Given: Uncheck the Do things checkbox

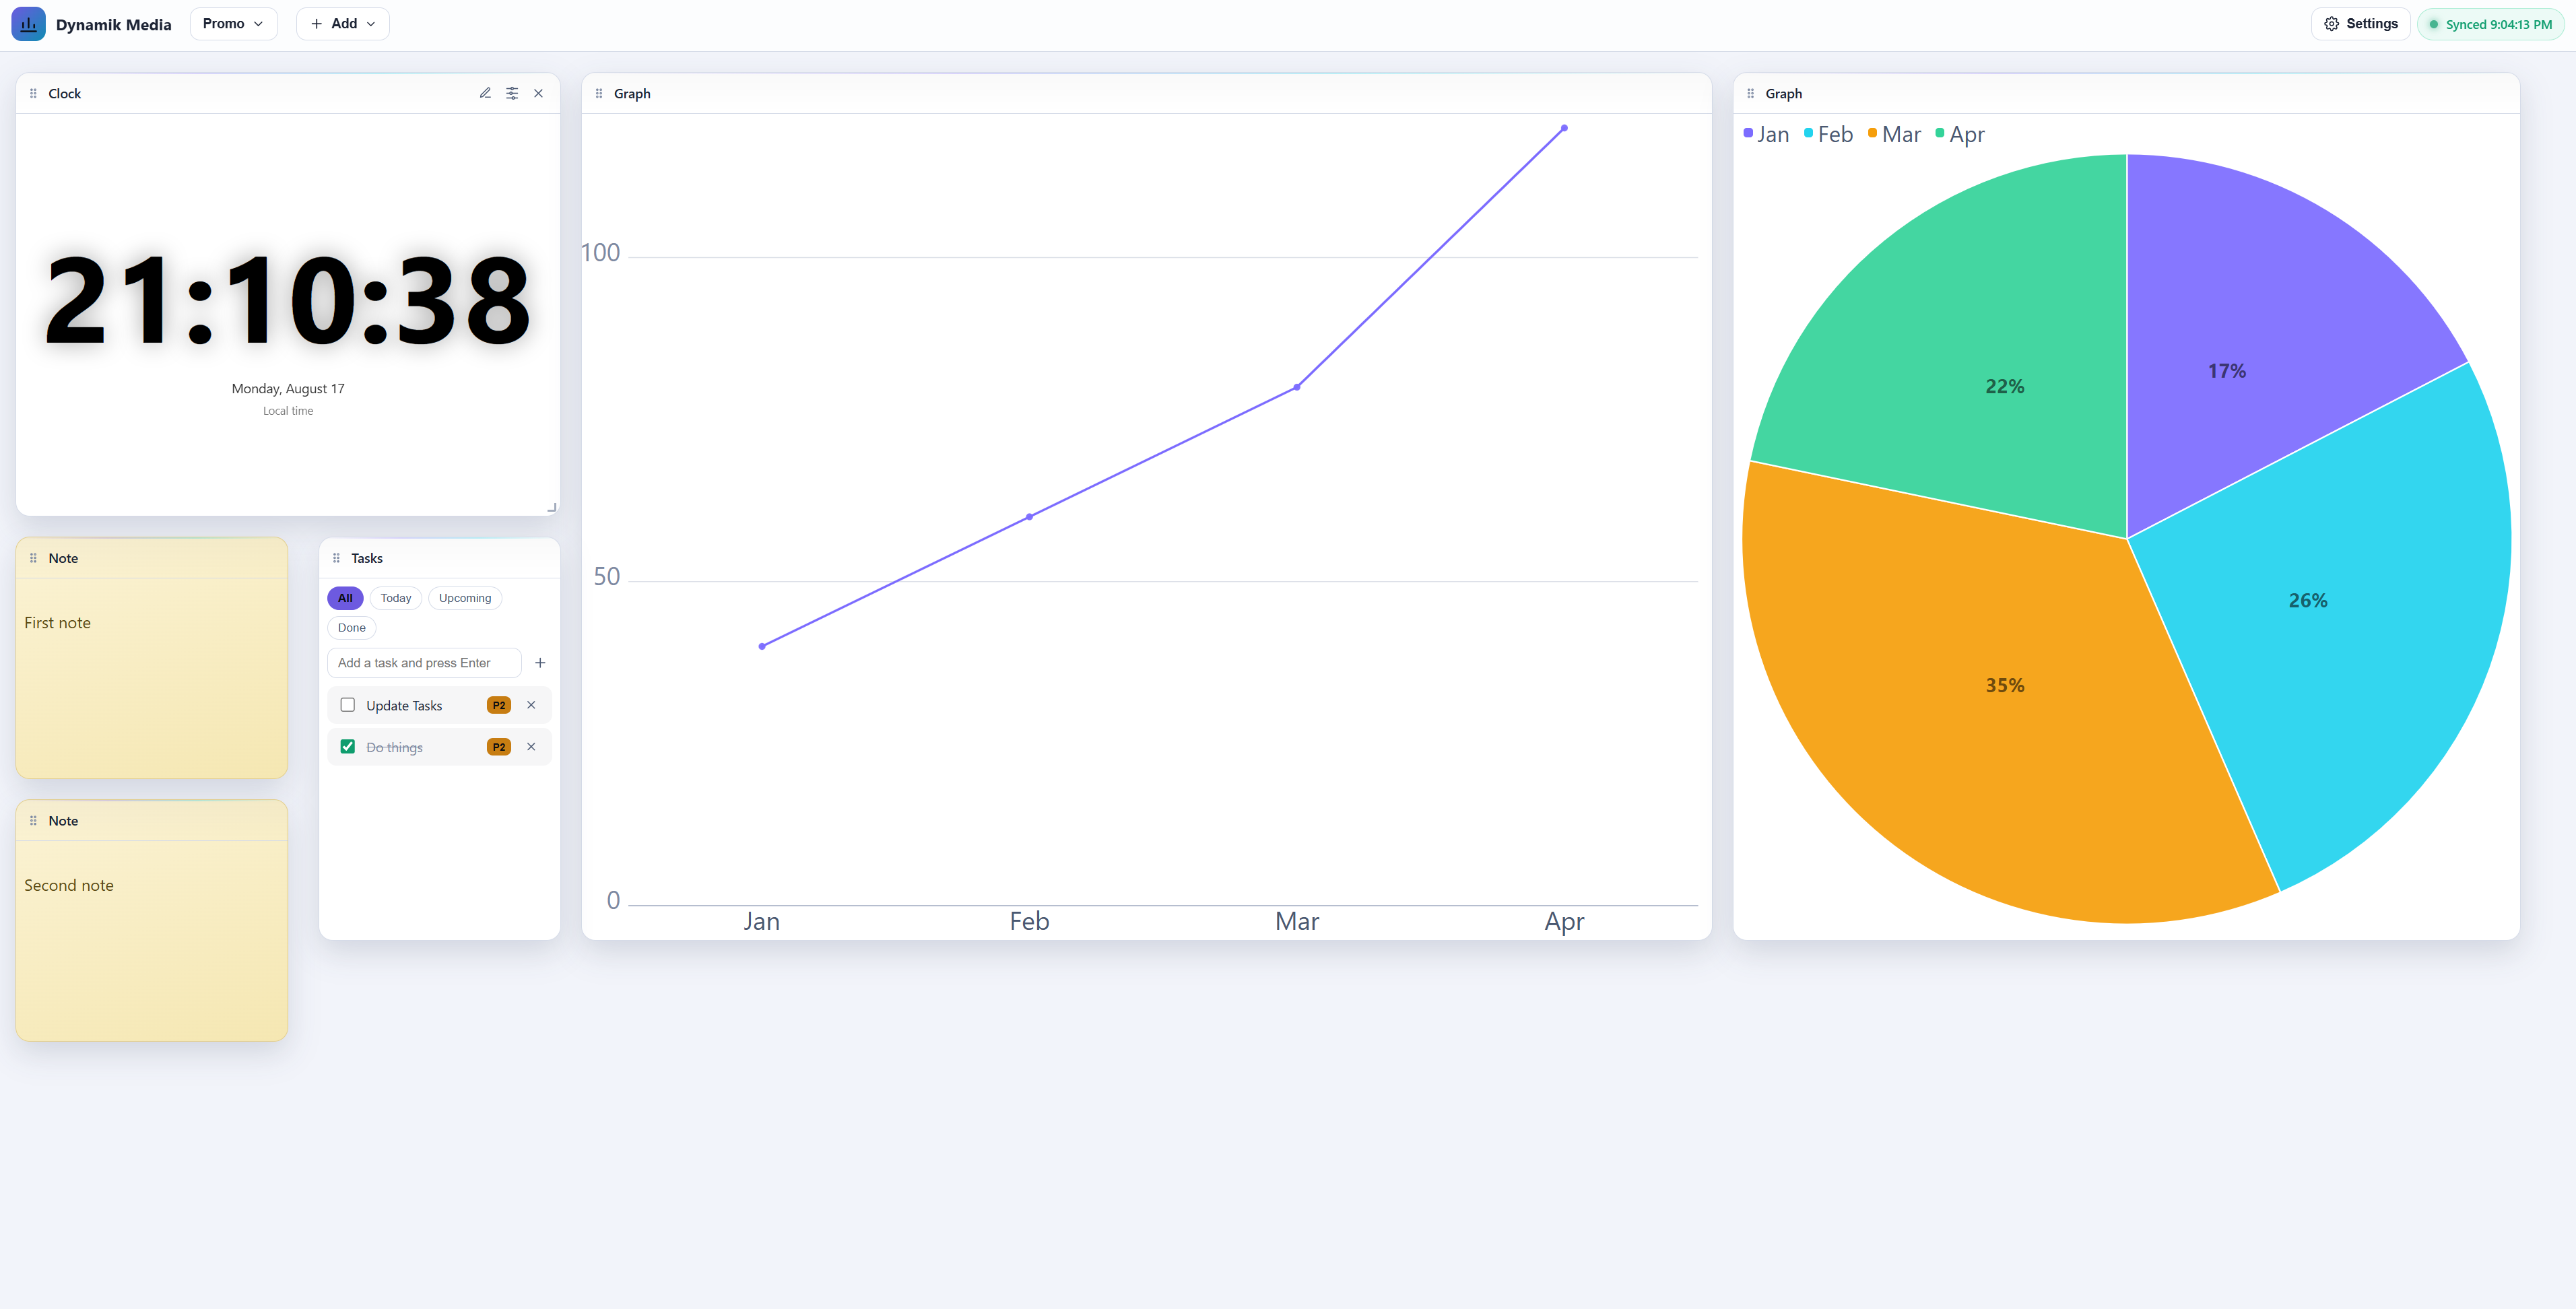Looking at the screenshot, I should pyautogui.click(x=348, y=747).
